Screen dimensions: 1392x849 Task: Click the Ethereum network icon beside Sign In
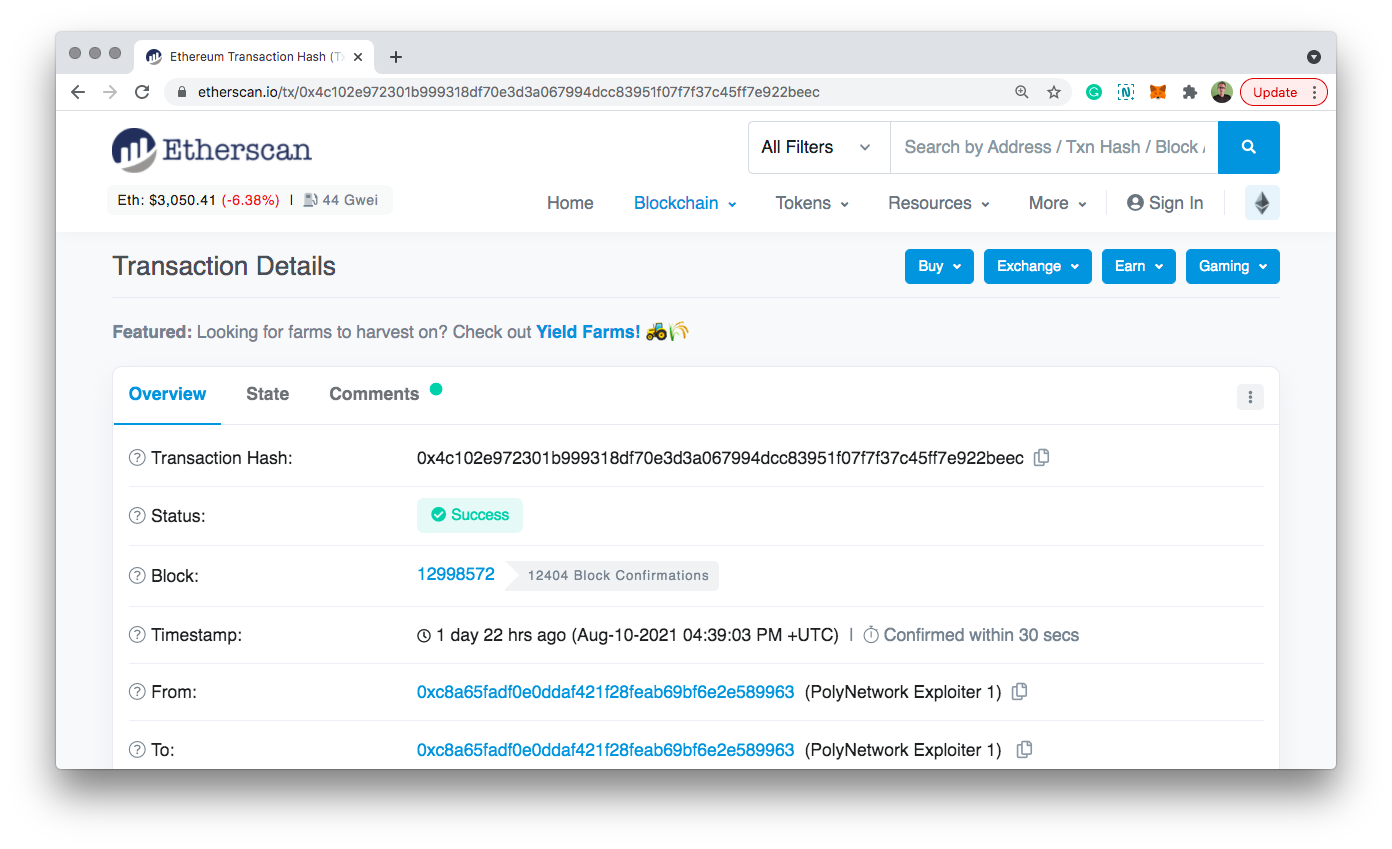pyautogui.click(x=1261, y=202)
